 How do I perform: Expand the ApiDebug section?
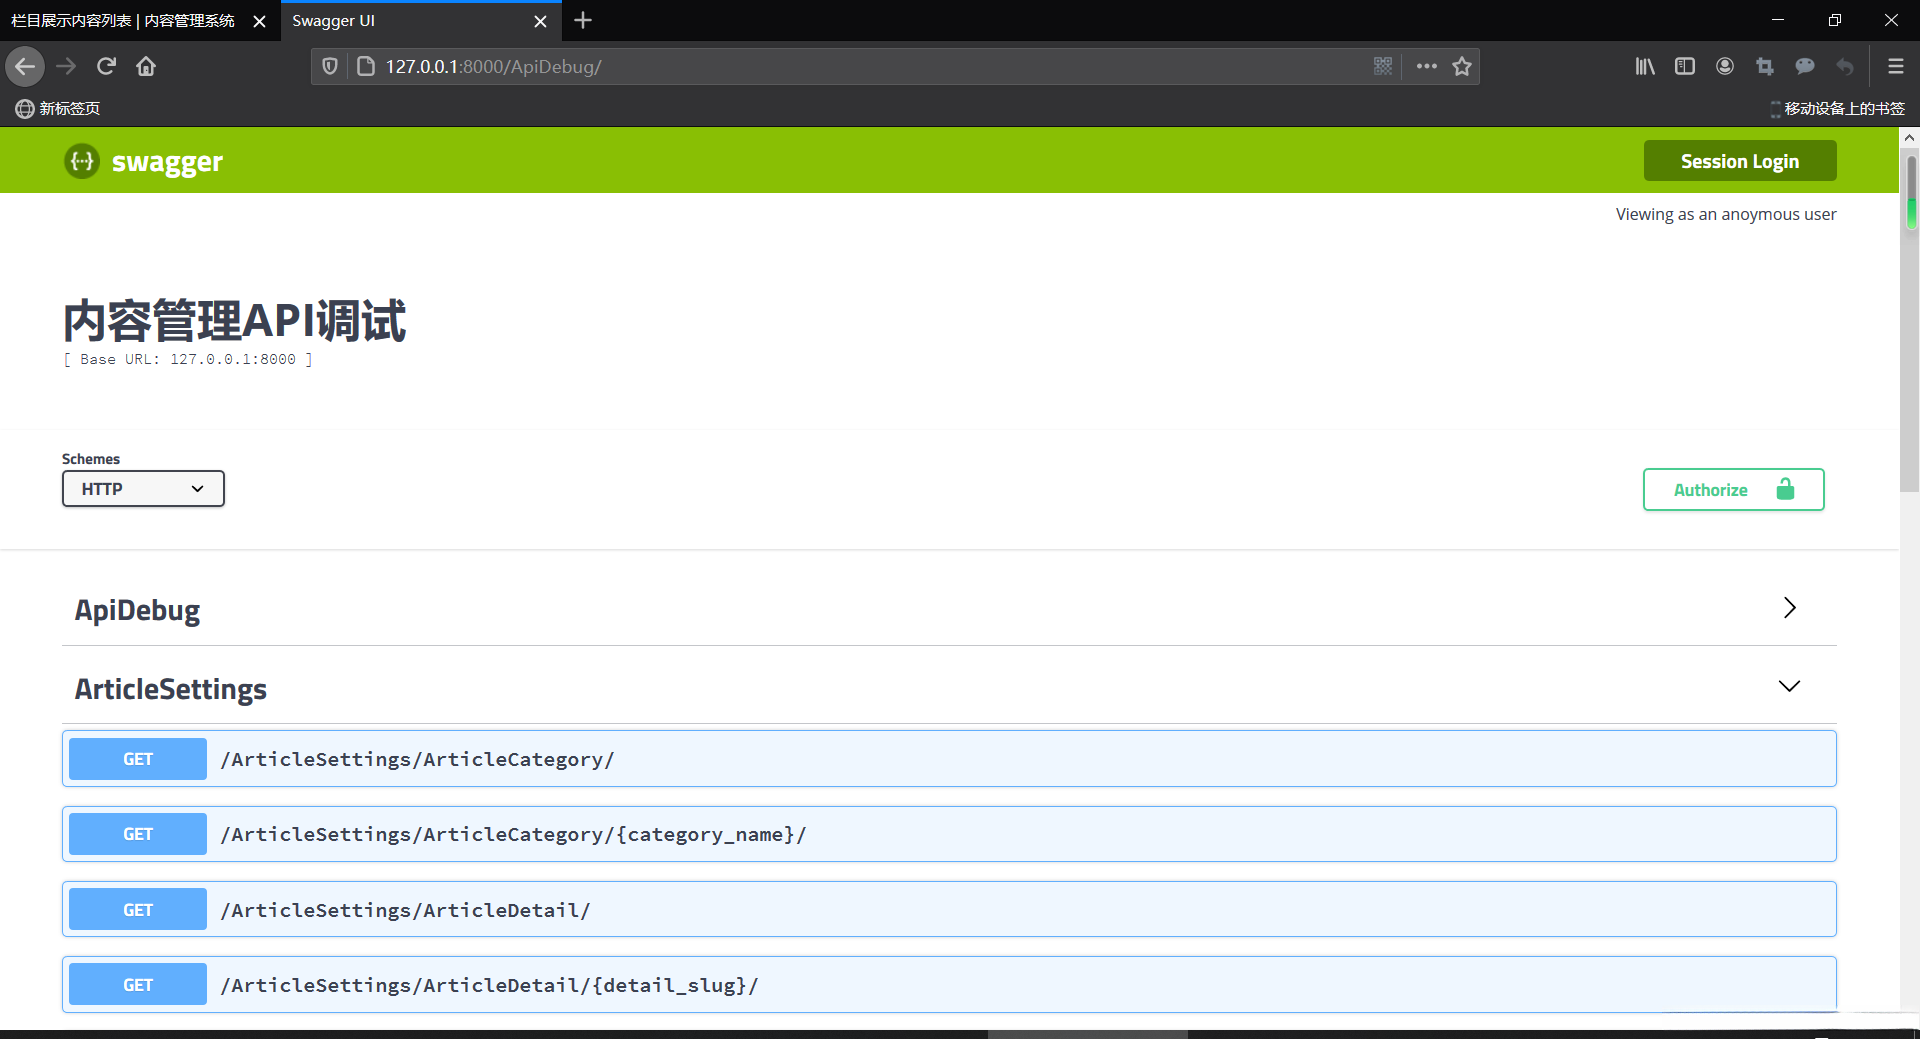tap(1789, 608)
